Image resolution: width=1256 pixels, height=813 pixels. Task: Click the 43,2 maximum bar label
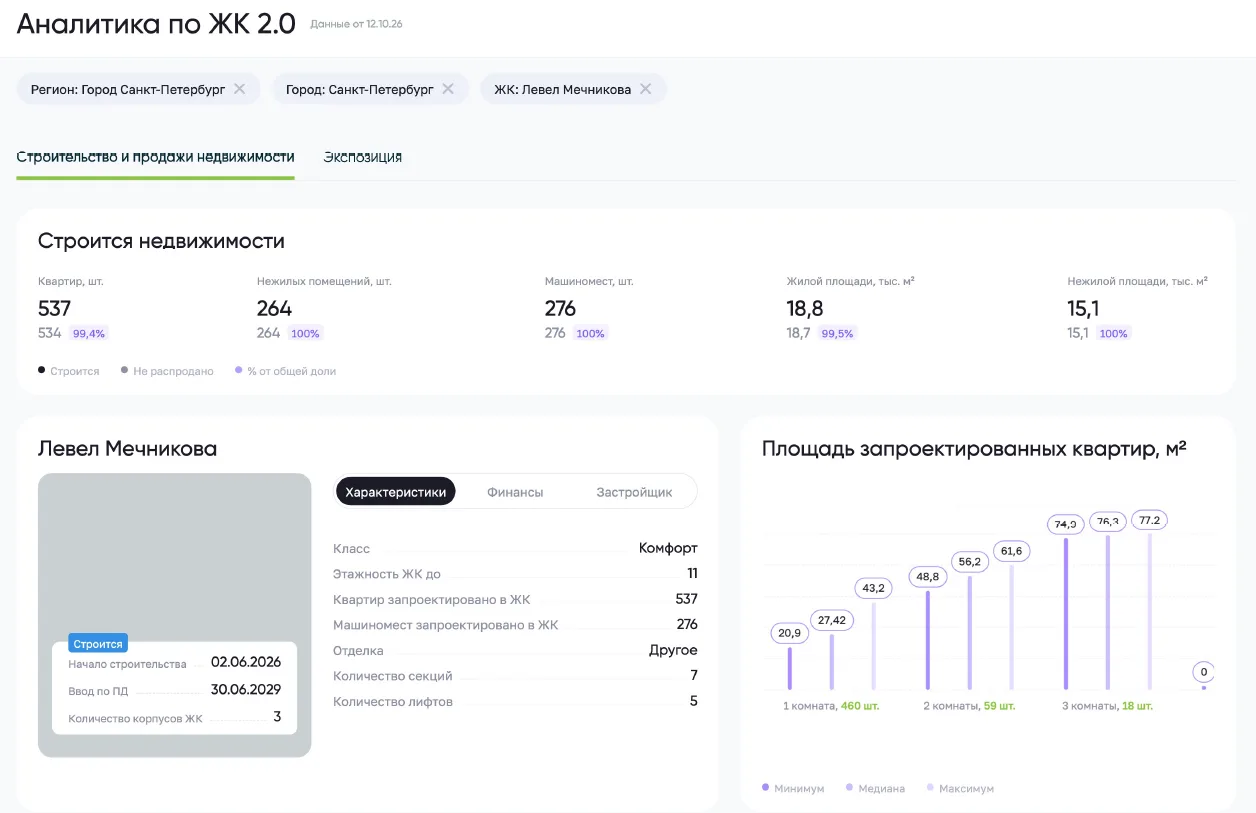873,587
